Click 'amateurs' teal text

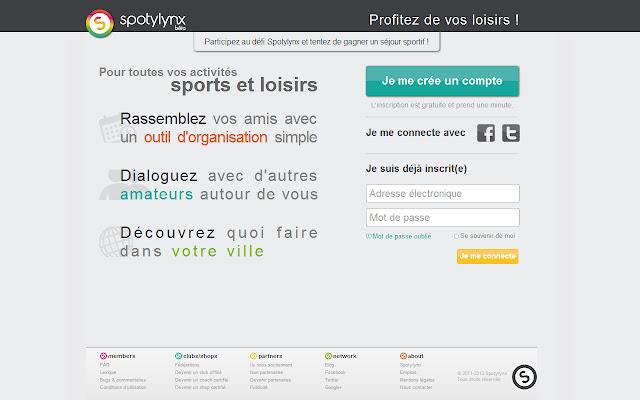[156, 194]
